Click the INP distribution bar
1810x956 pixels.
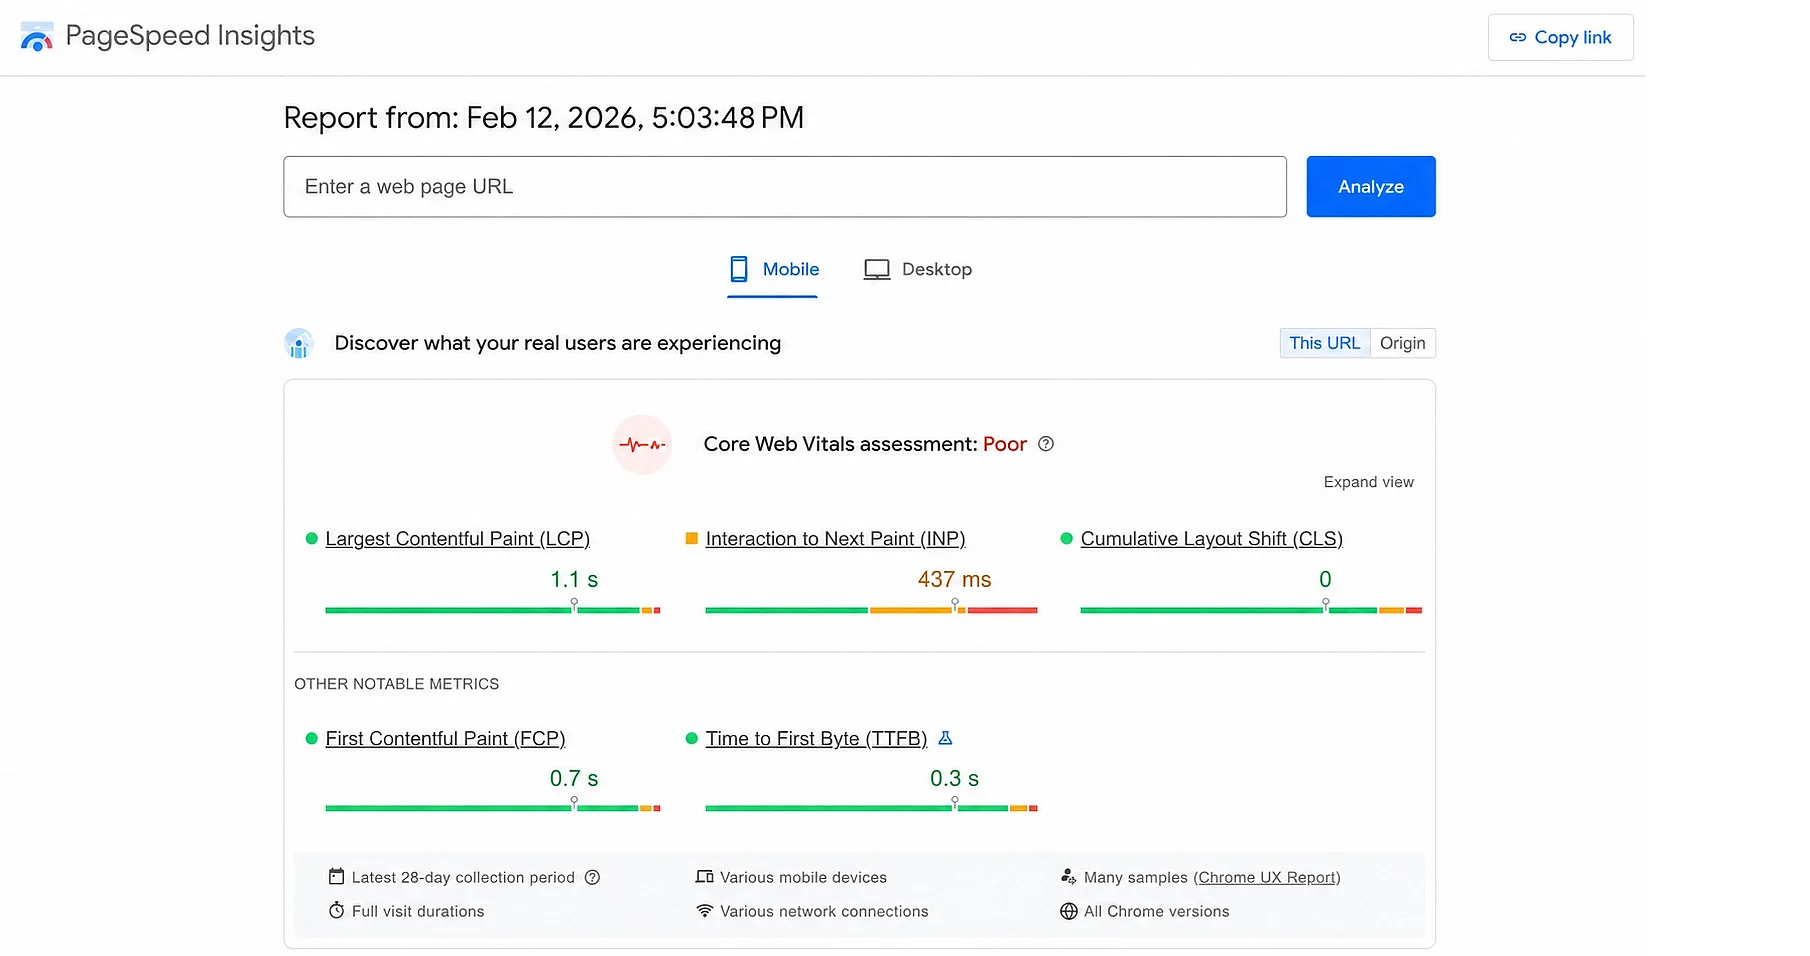click(x=871, y=609)
